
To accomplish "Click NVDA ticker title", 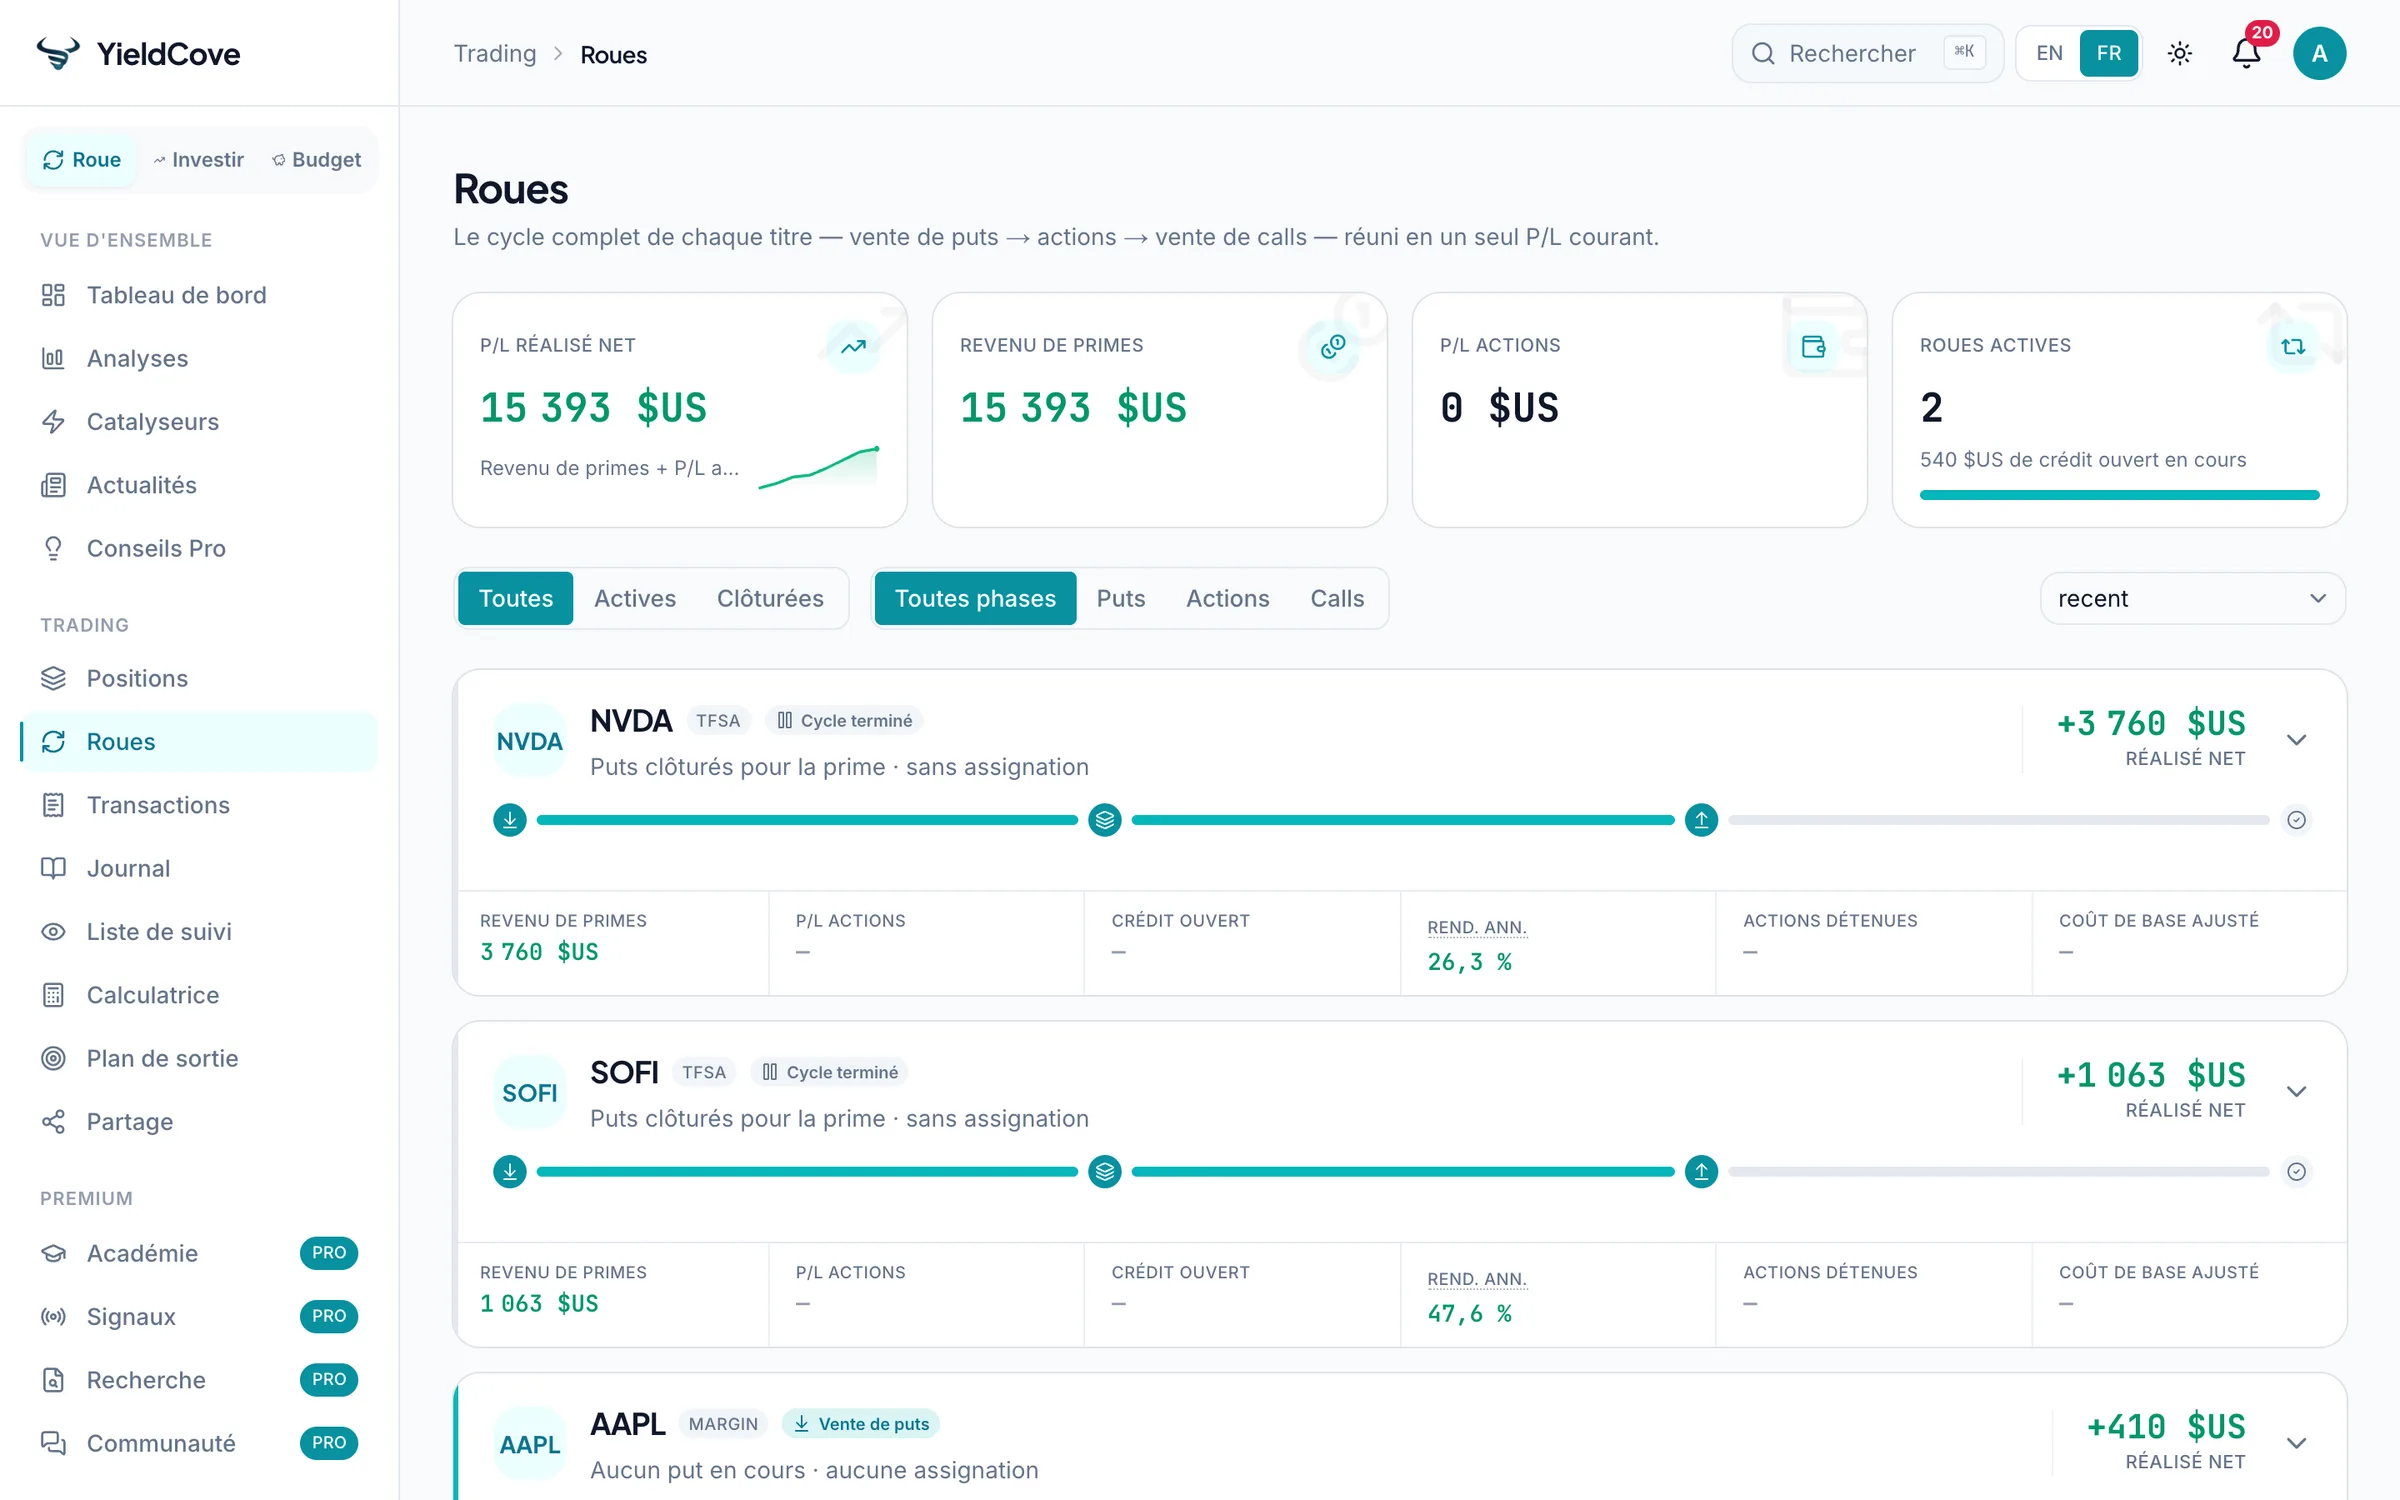I will coord(631,720).
